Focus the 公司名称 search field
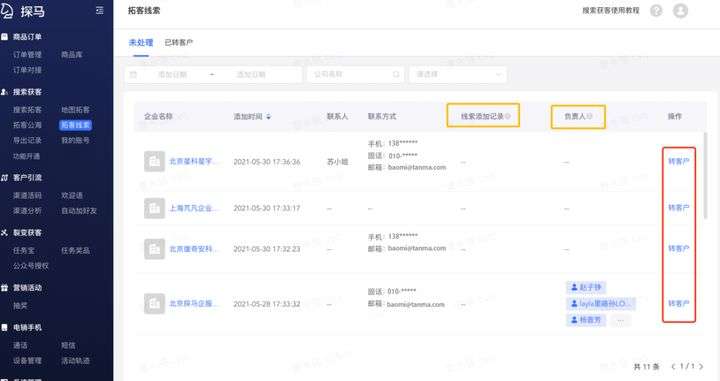720x381 pixels. coord(356,74)
